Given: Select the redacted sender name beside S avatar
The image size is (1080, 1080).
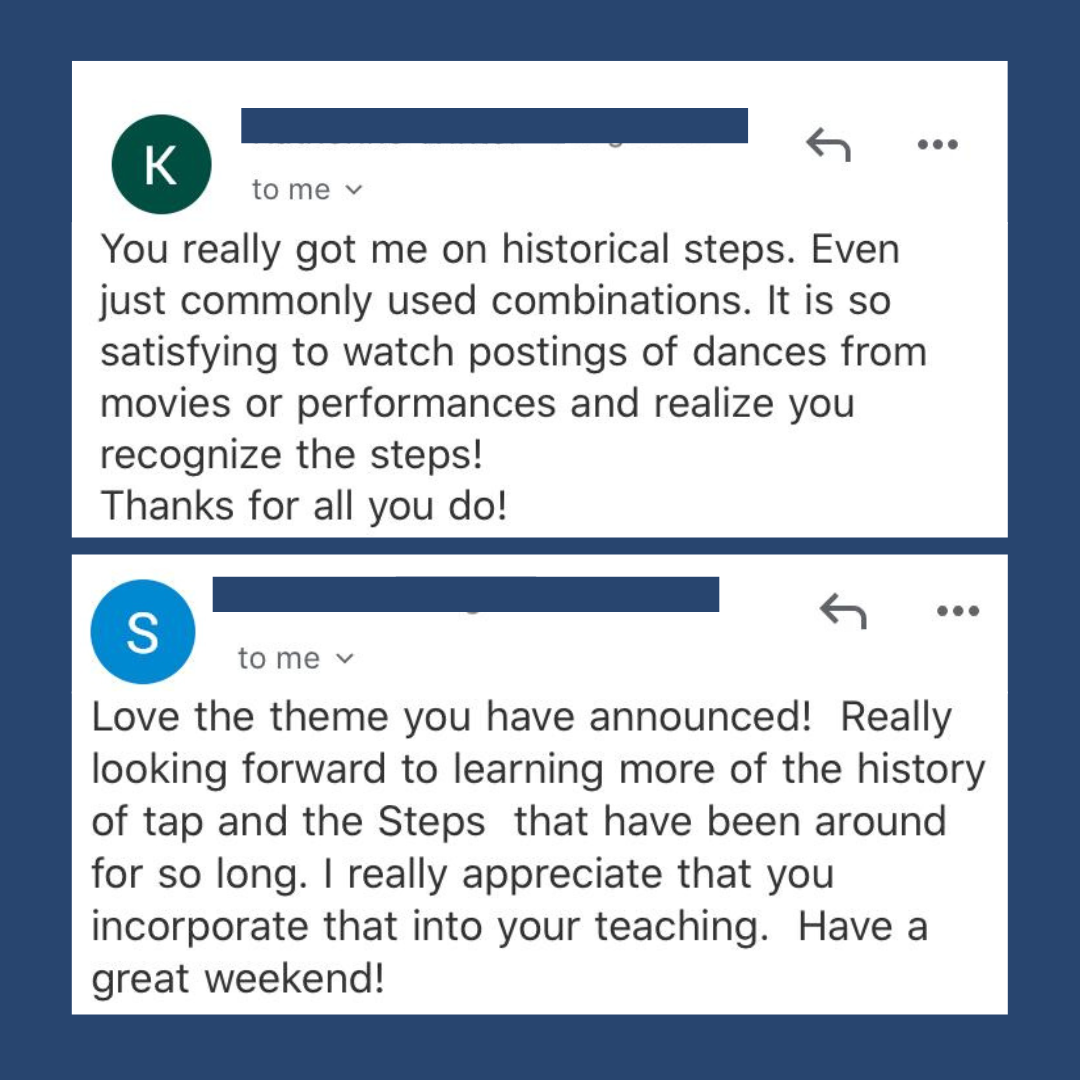Looking at the screenshot, I should 466,594.
